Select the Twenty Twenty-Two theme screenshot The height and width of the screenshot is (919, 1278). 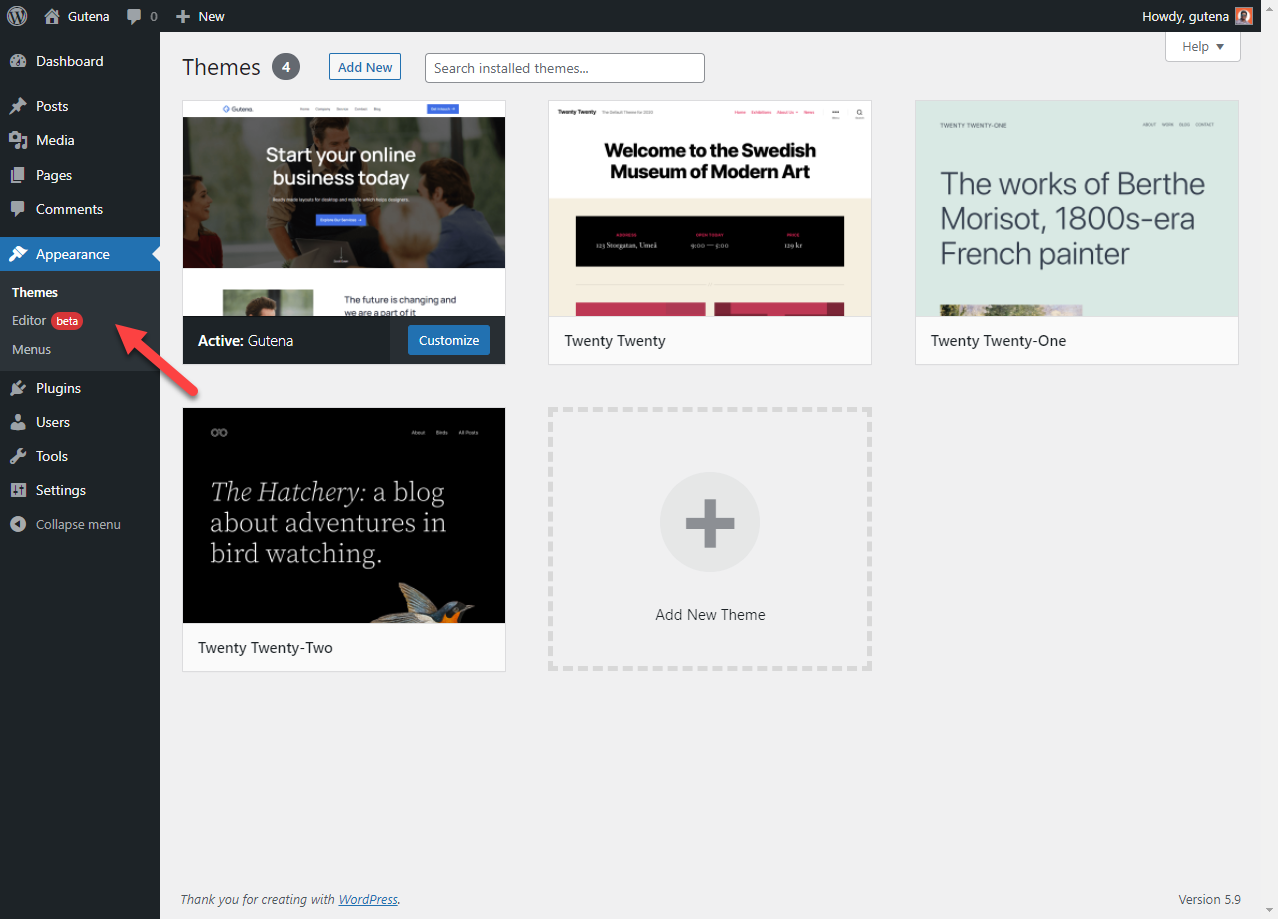pos(344,515)
